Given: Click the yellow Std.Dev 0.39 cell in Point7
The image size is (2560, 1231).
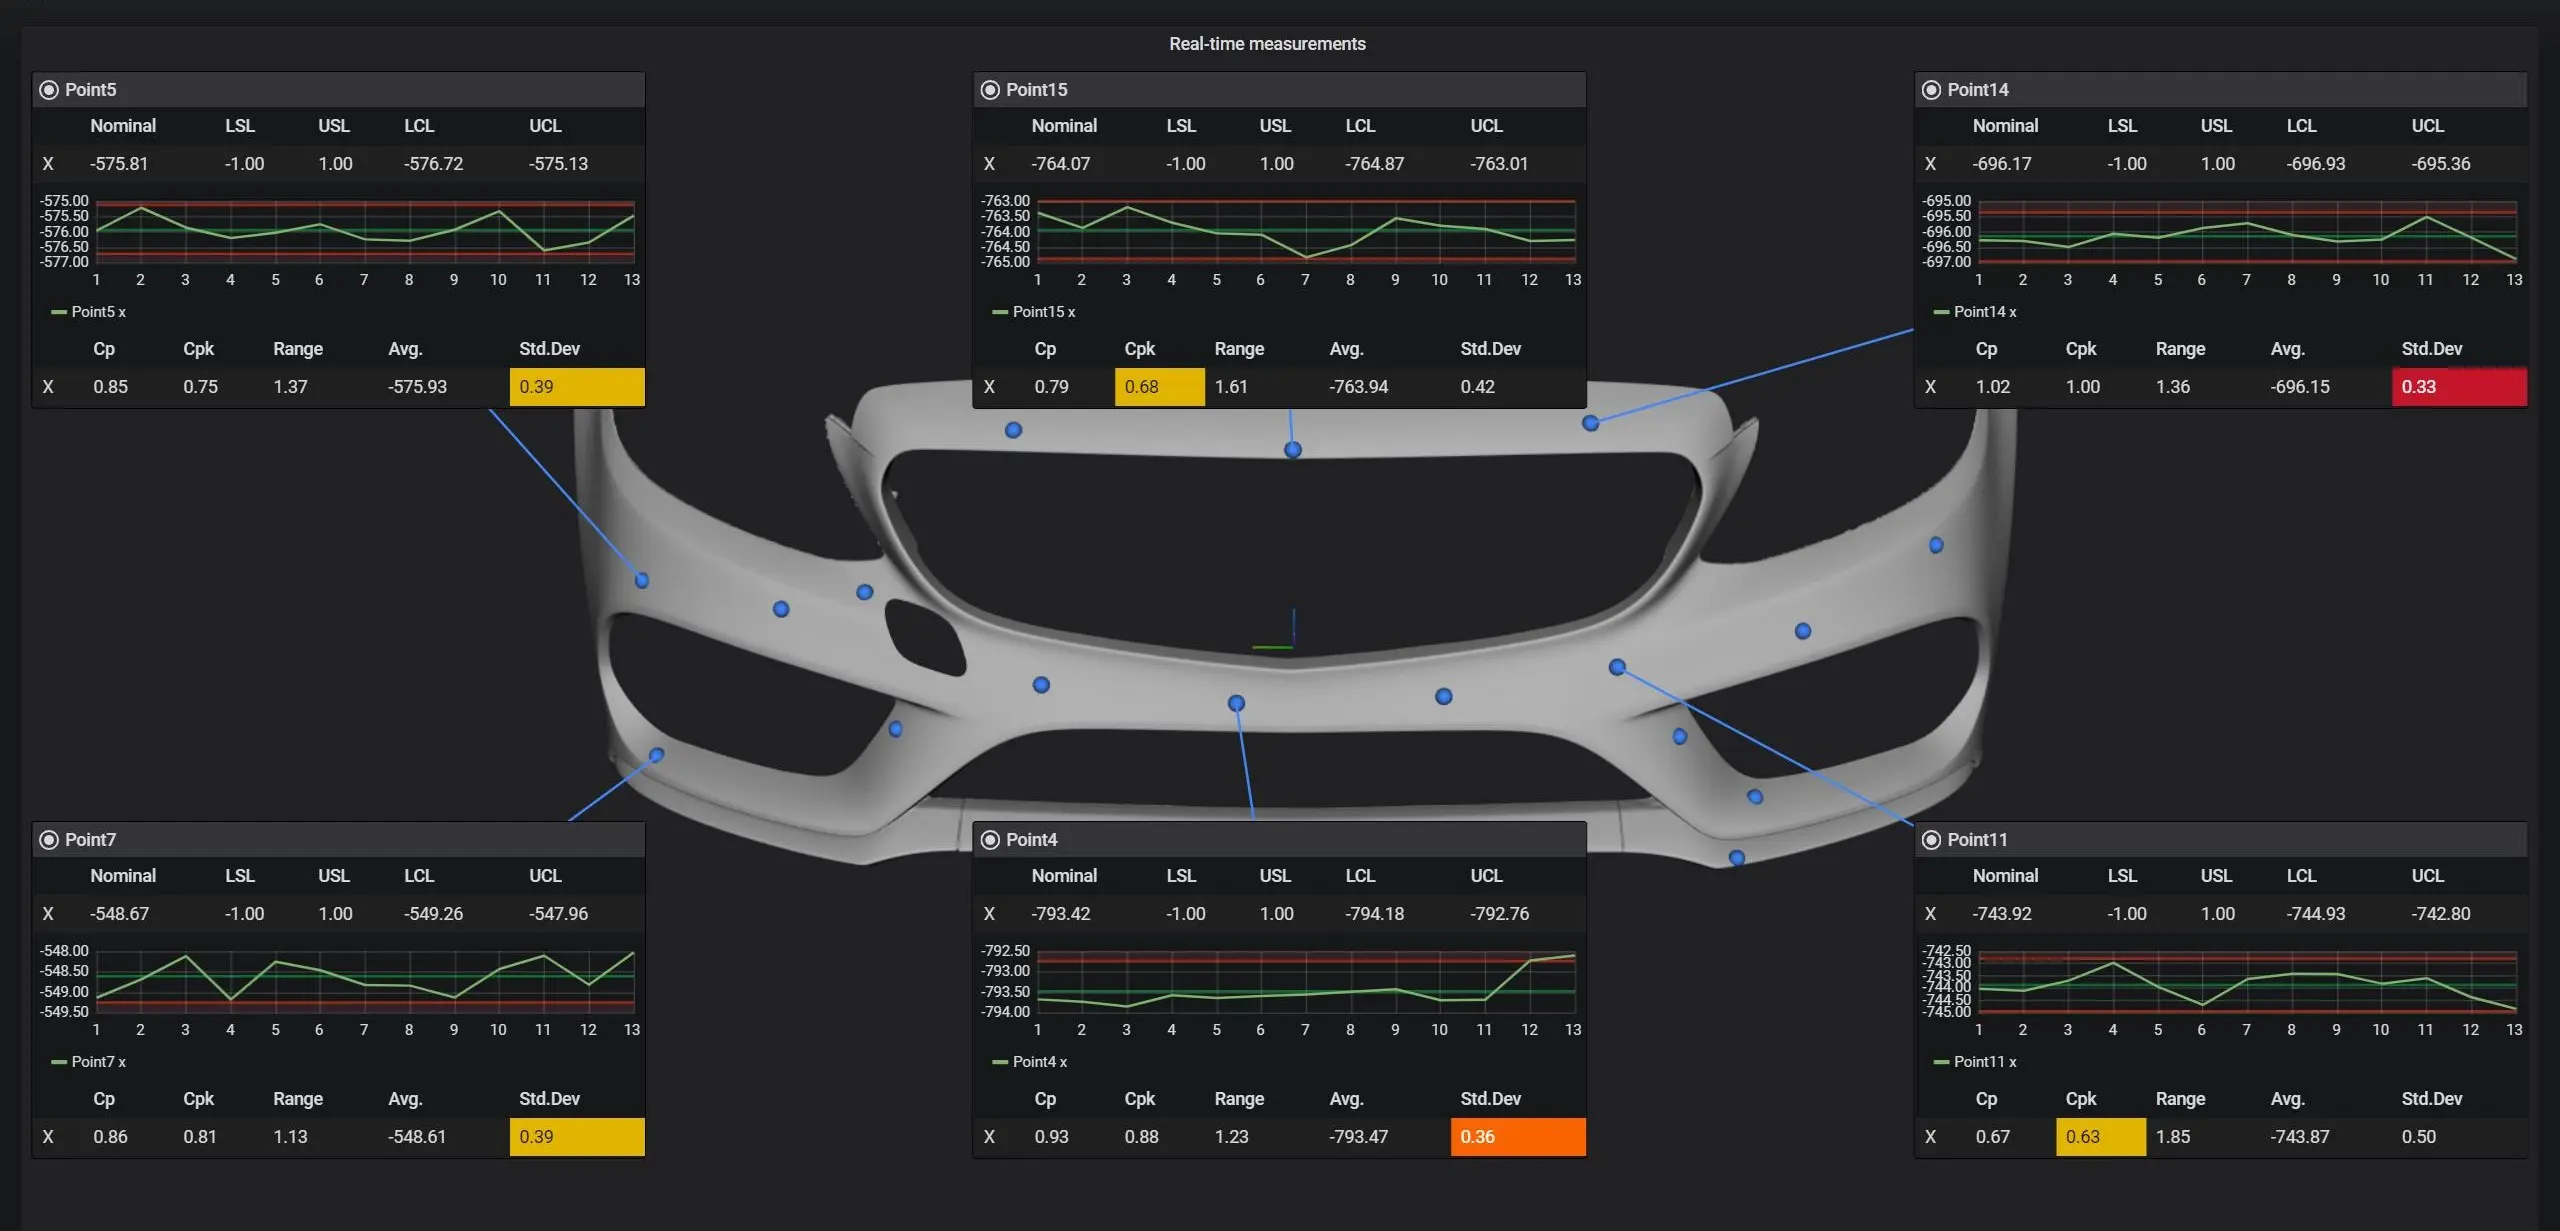Looking at the screenshot, I should tap(577, 1137).
